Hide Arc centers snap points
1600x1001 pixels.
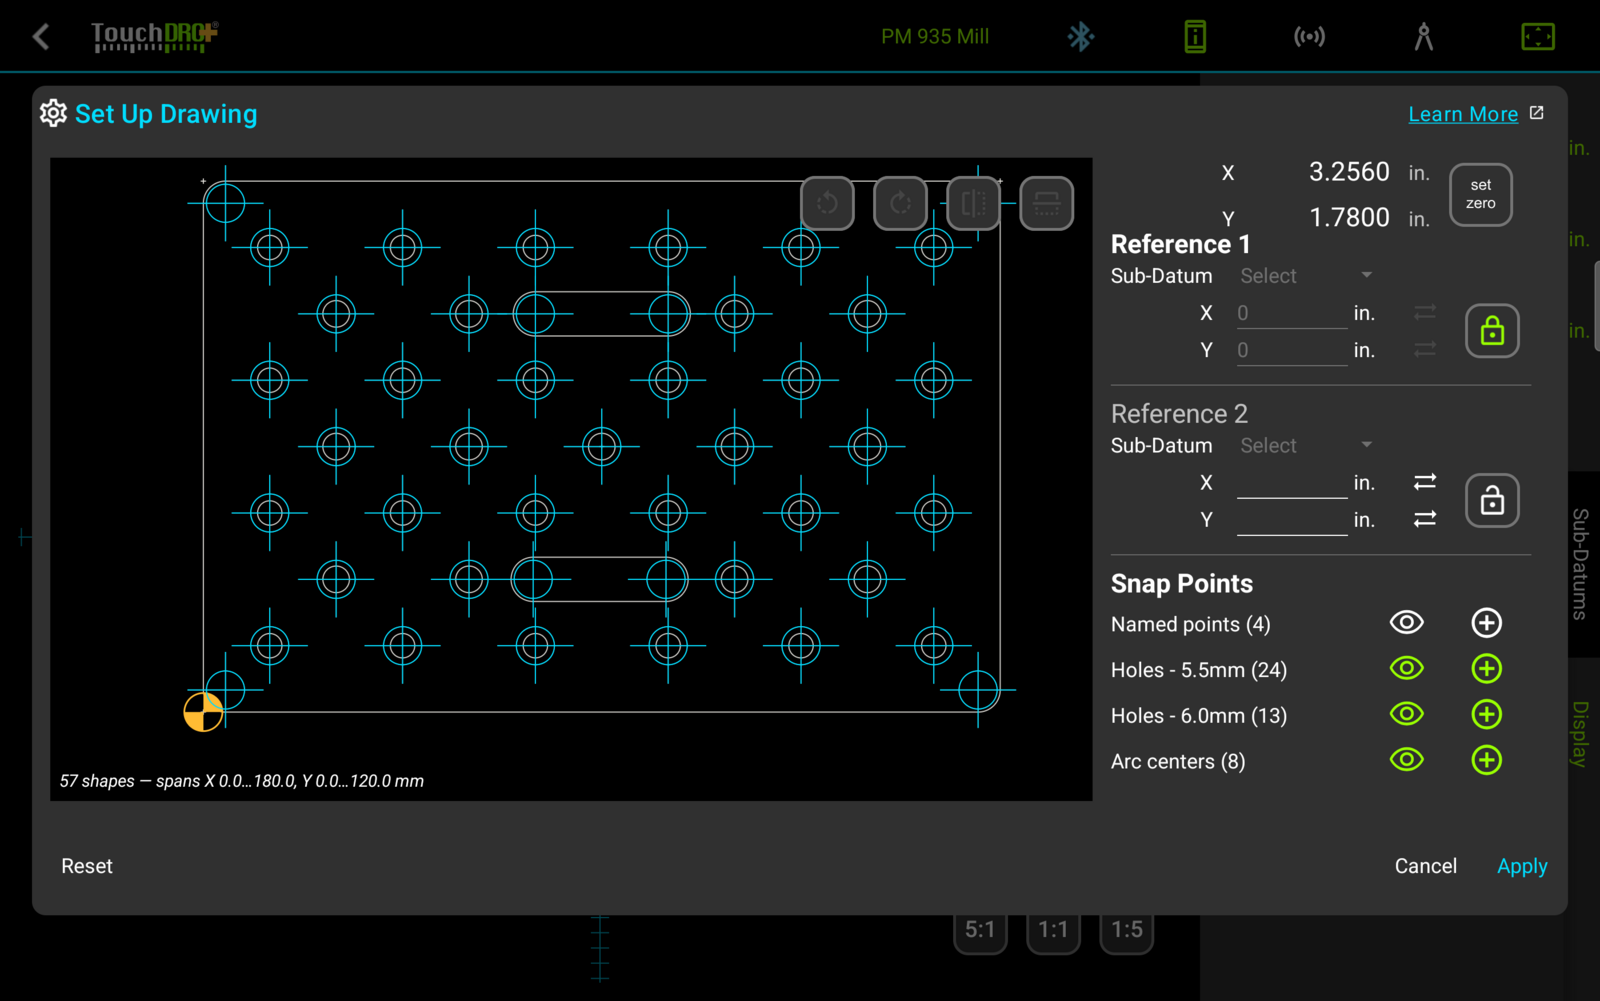point(1407,760)
